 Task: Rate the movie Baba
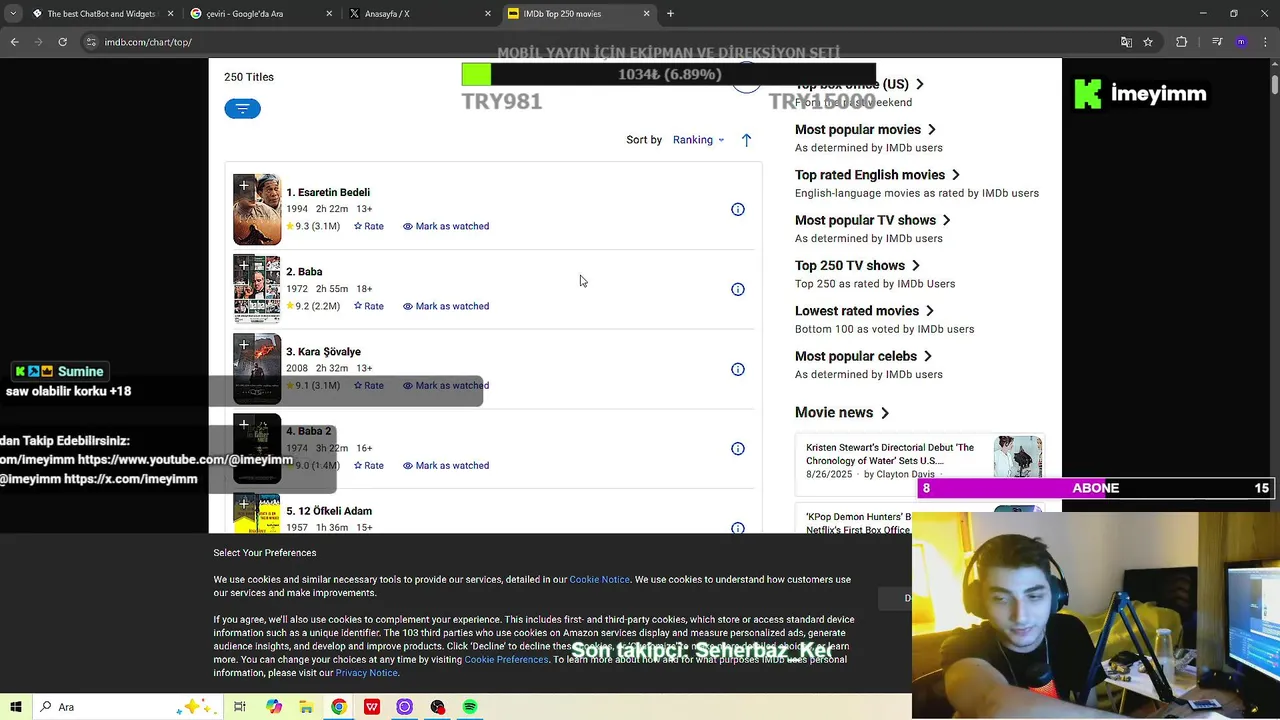pos(369,306)
